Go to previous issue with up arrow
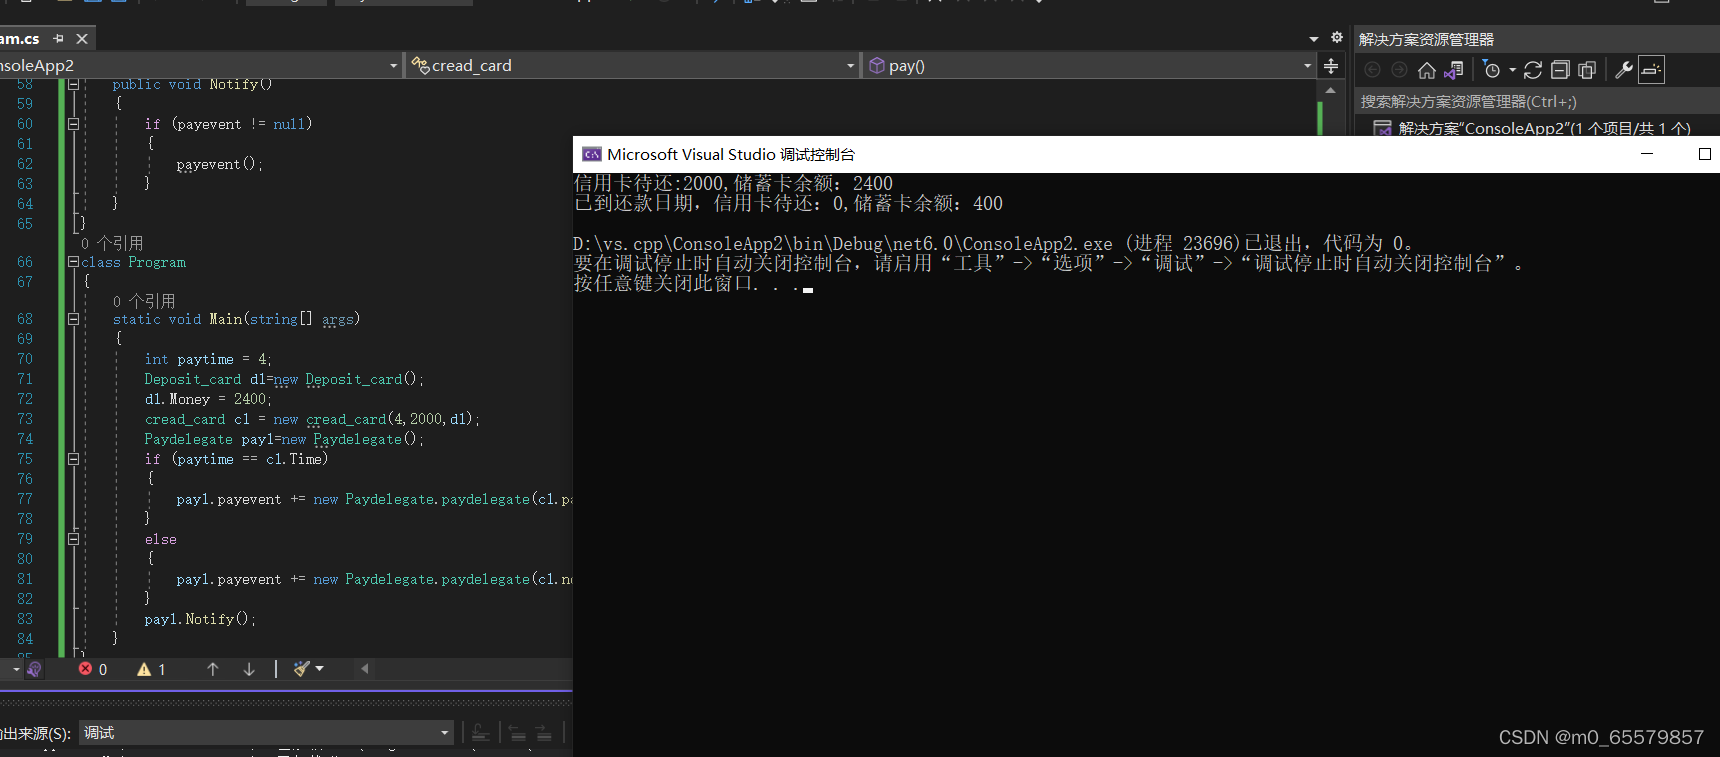This screenshot has width=1720, height=757. [x=213, y=669]
